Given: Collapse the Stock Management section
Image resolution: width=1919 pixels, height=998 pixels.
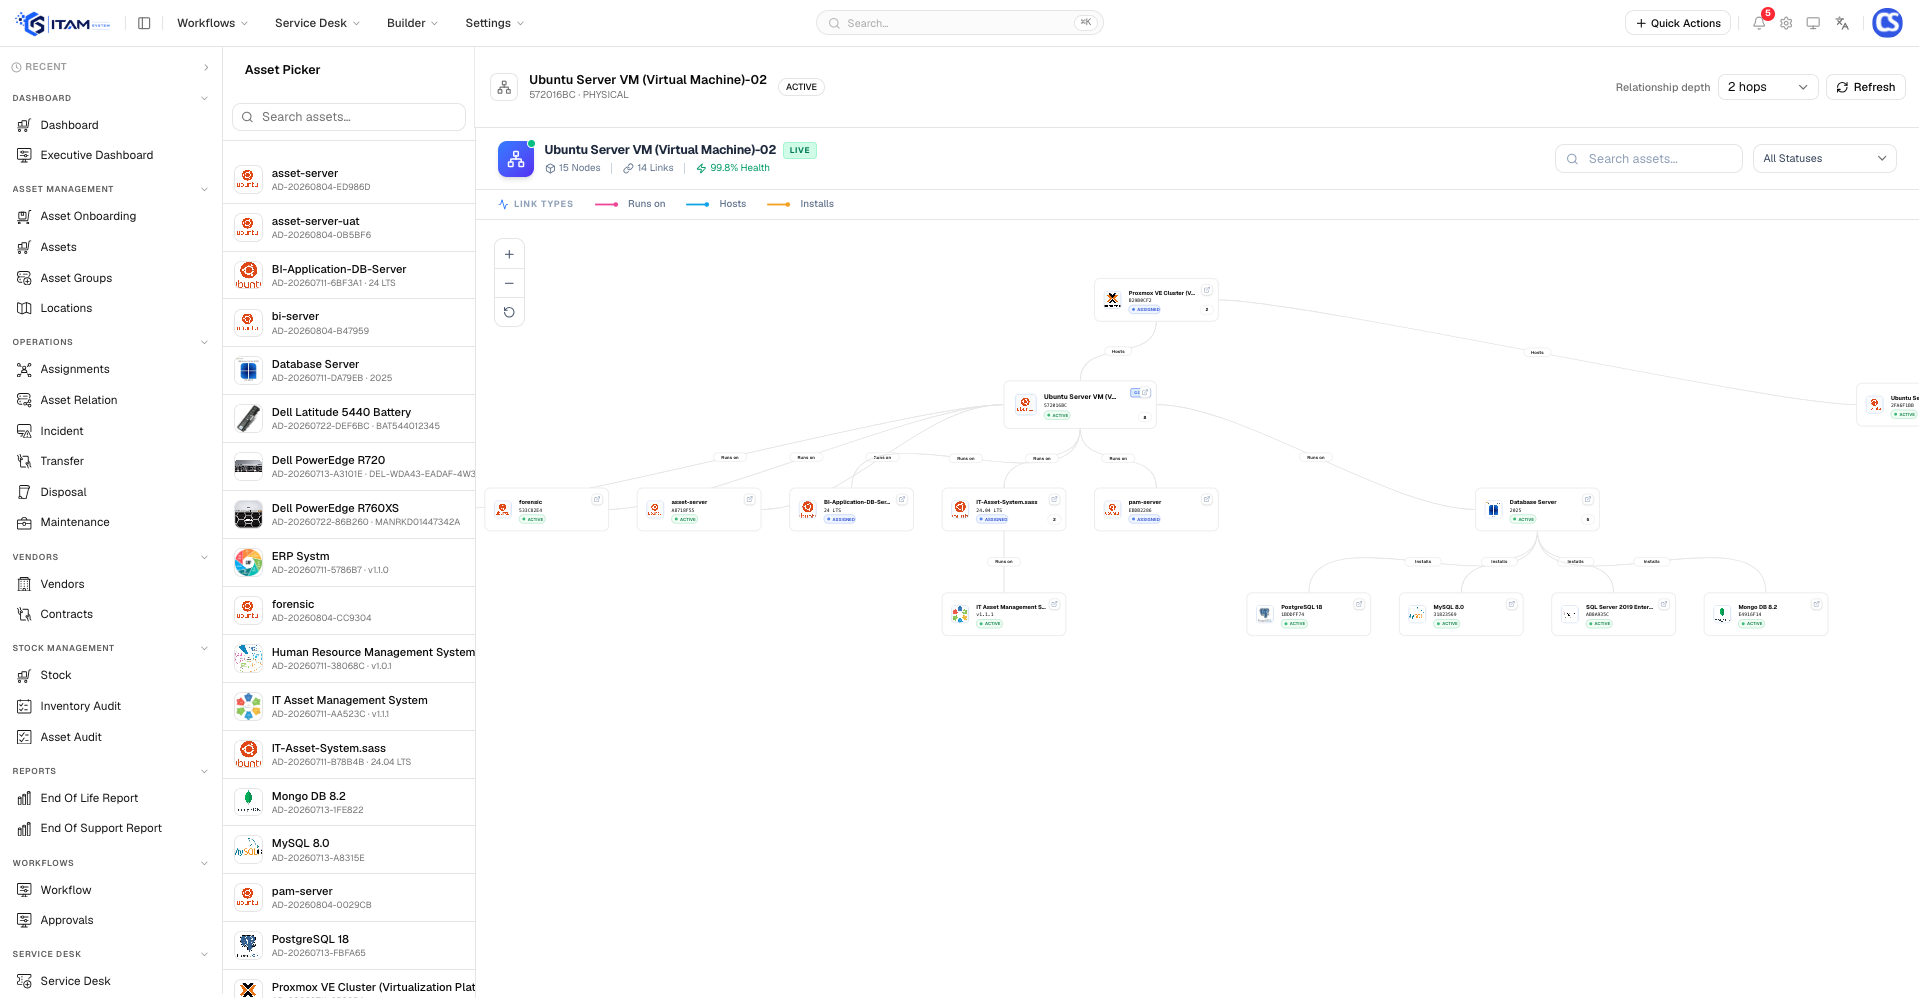Looking at the screenshot, I should pos(204,648).
